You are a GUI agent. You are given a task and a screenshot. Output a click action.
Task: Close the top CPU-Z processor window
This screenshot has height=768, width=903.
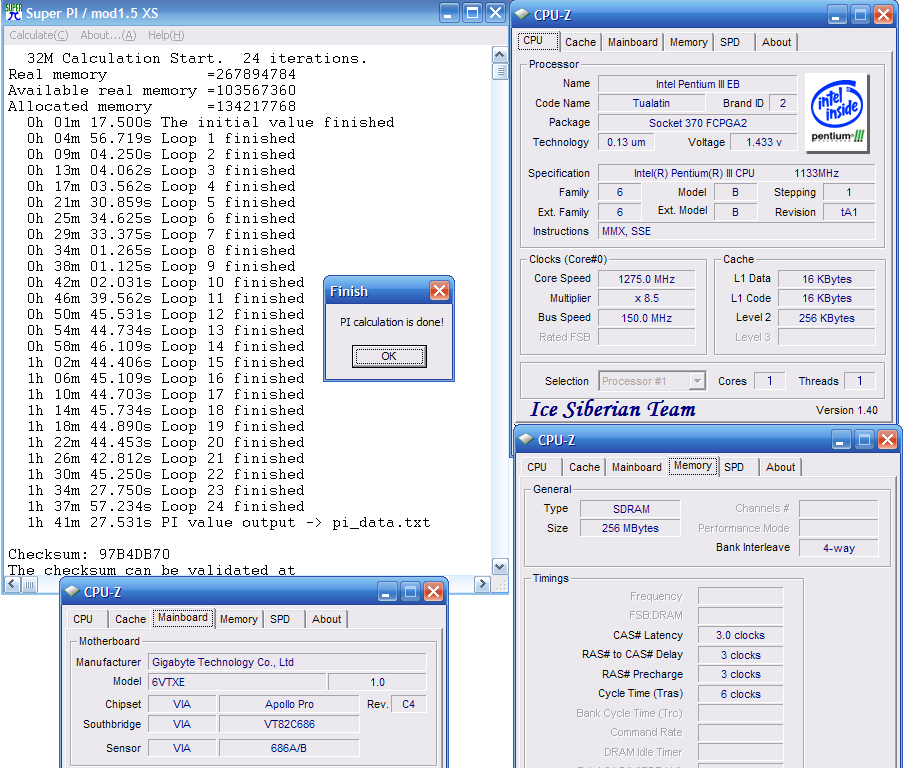click(x=883, y=14)
